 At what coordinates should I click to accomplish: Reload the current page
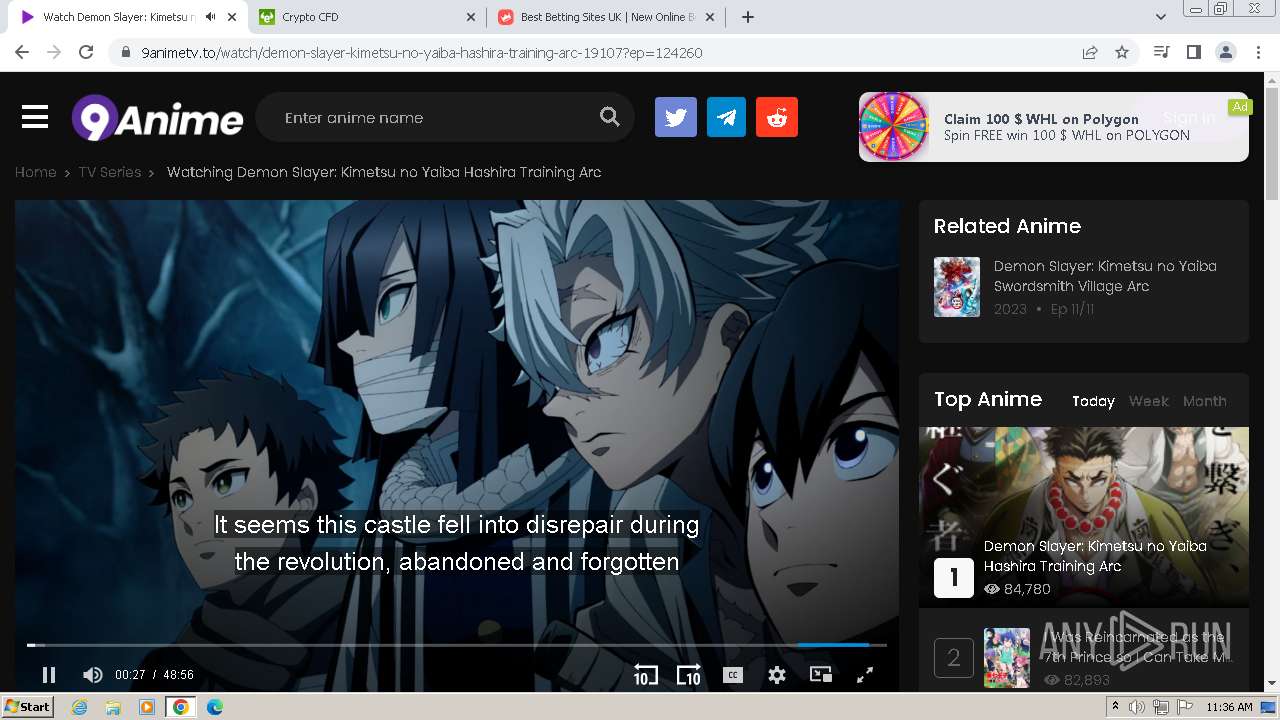[x=86, y=53]
